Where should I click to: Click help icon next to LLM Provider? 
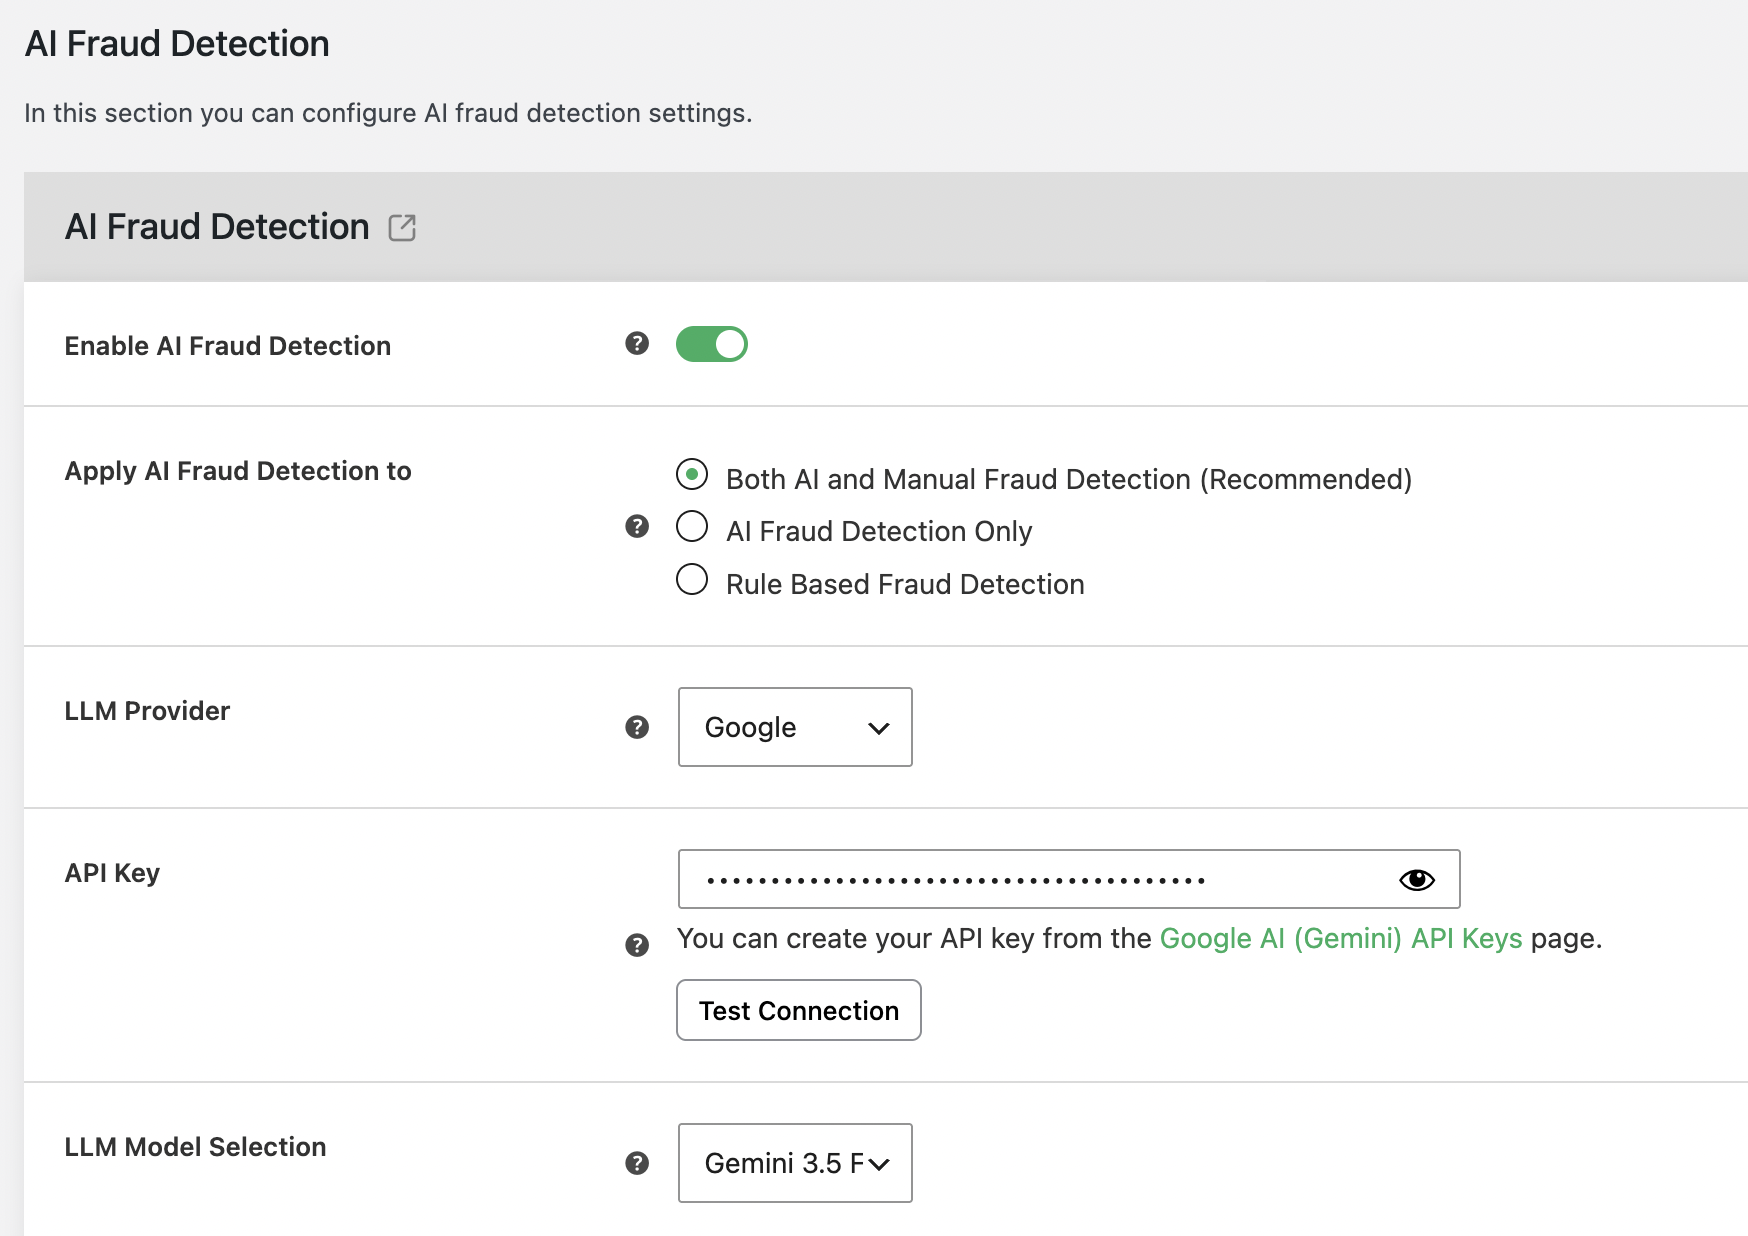(x=637, y=727)
